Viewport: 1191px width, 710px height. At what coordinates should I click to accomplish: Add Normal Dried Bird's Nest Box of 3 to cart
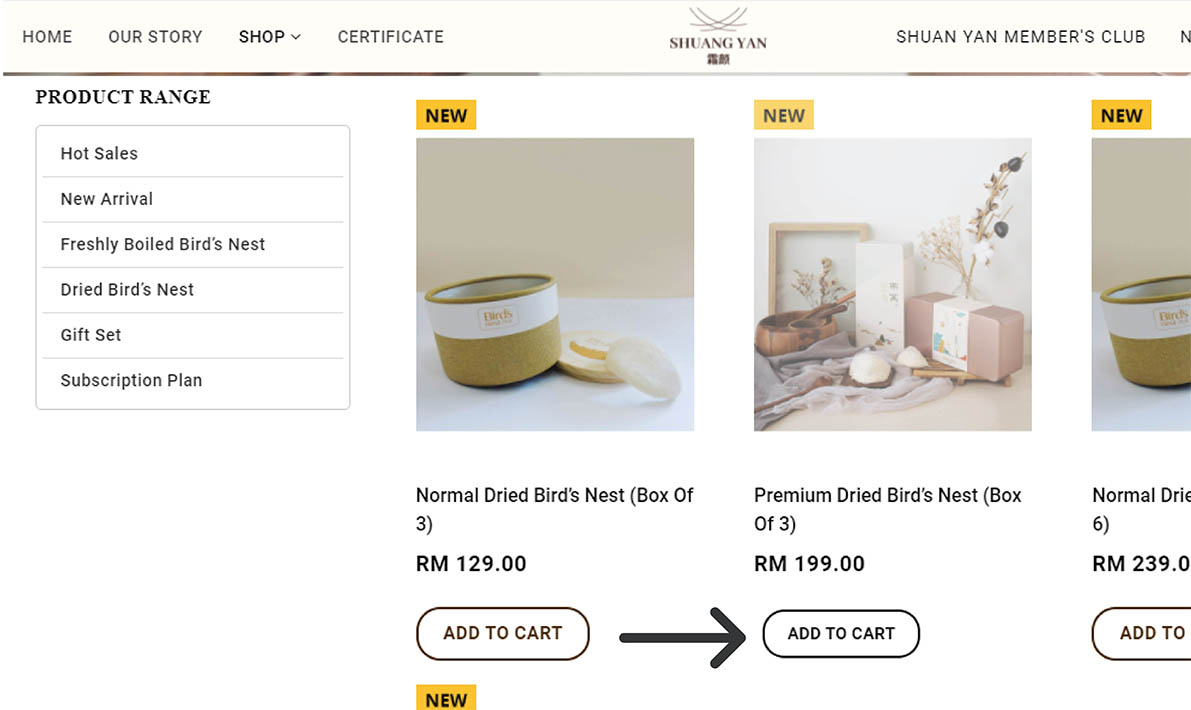pyautogui.click(x=502, y=633)
